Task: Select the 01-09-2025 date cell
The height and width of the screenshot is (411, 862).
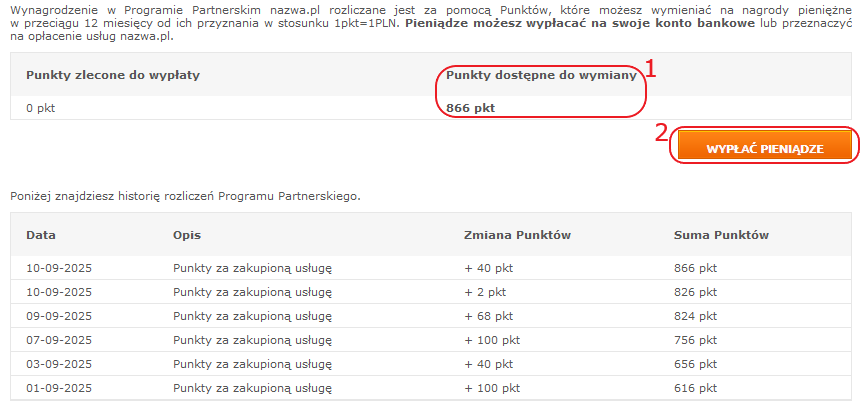Action: click(x=59, y=388)
